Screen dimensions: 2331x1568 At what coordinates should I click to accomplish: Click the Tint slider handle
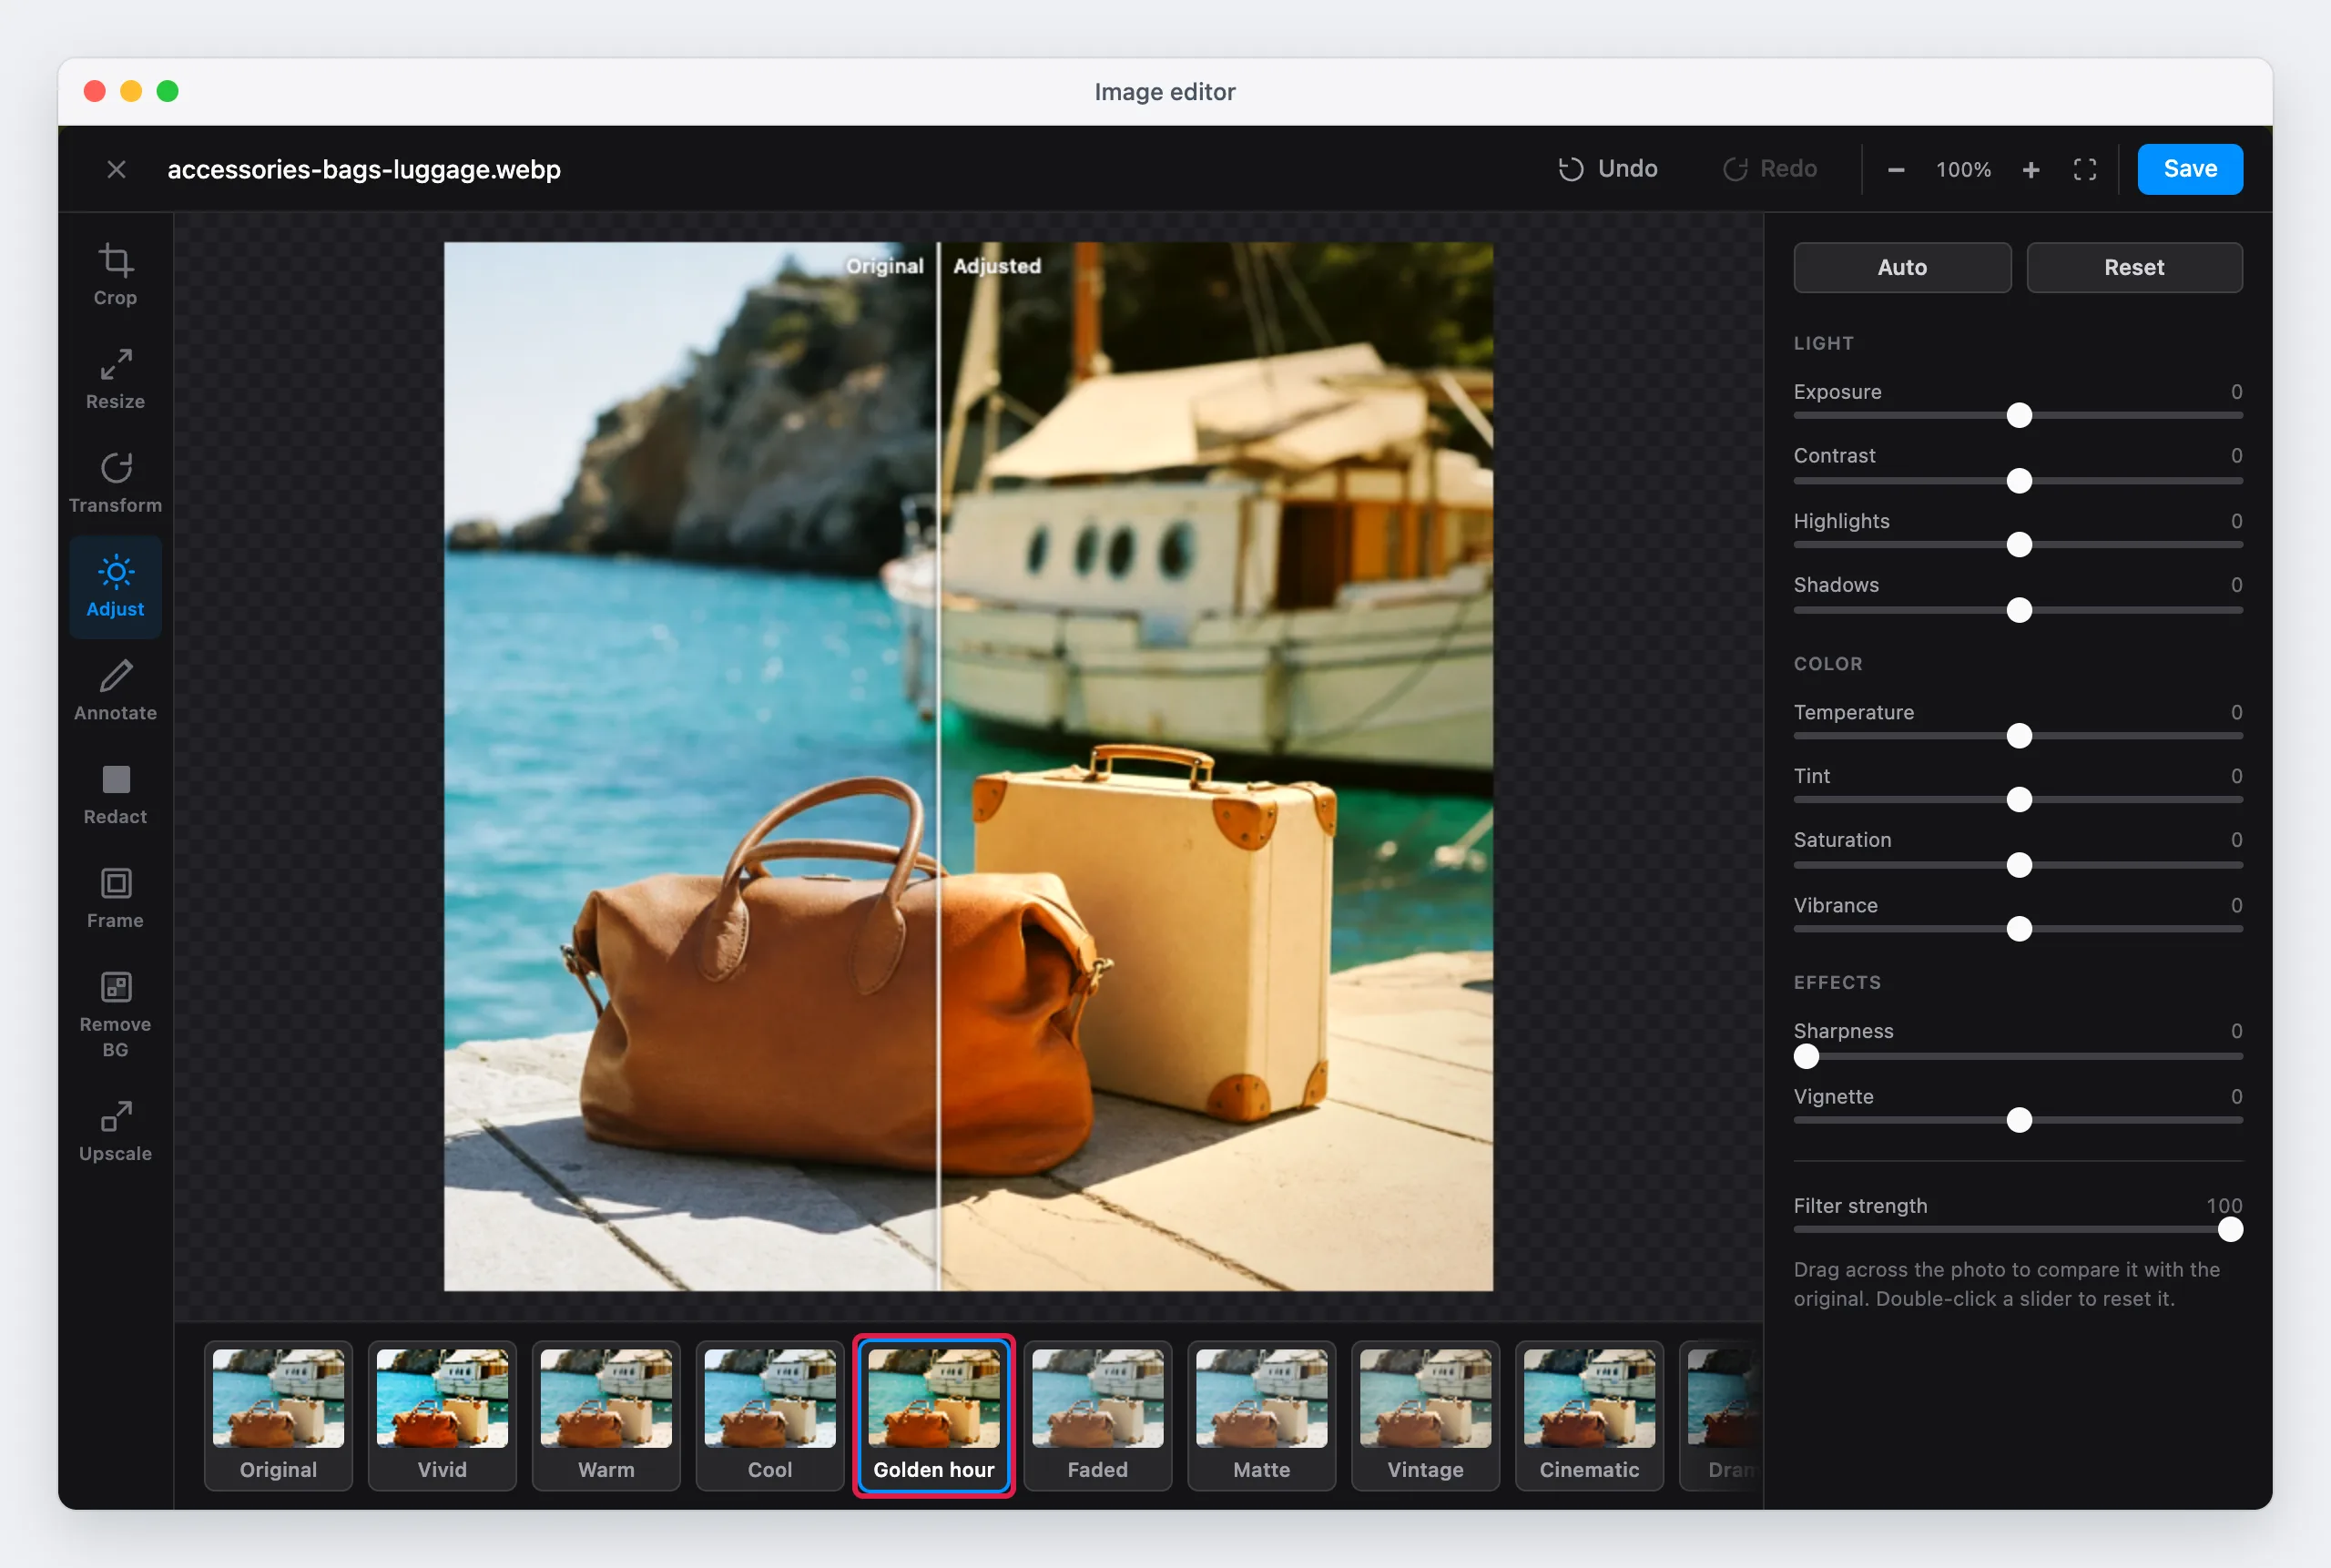[x=2018, y=800]
